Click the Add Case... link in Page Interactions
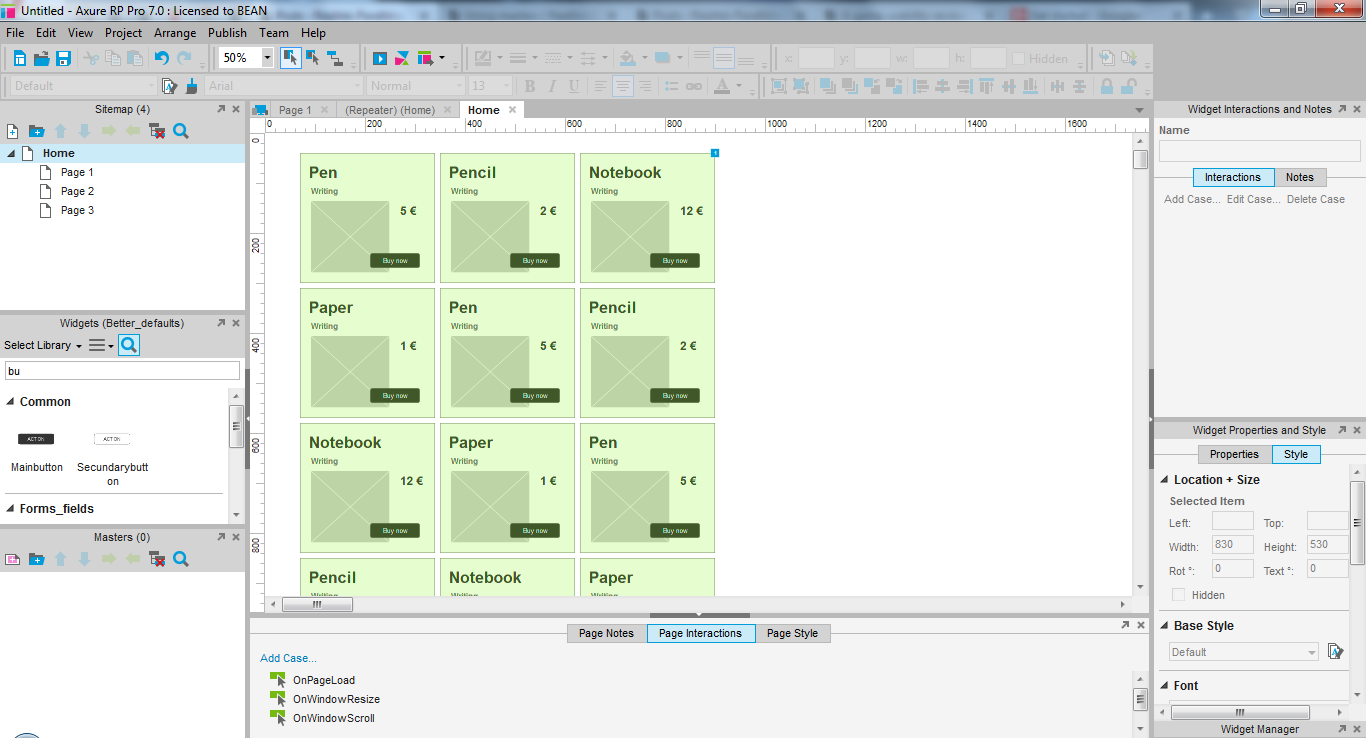Image resolution: width=1366 pixels, height=738 pixels. pyautogui.click(x=288, y=658)
